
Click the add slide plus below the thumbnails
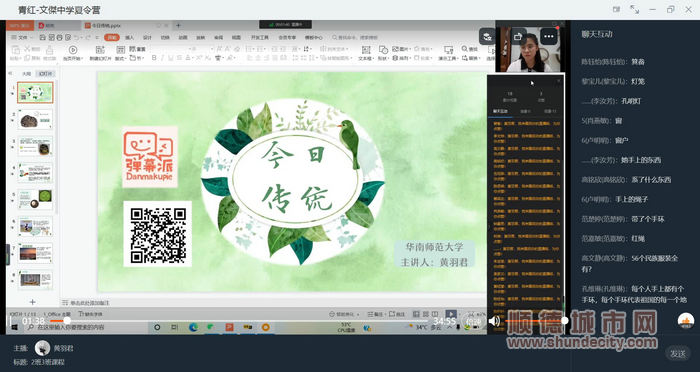(x=32, y=302)
